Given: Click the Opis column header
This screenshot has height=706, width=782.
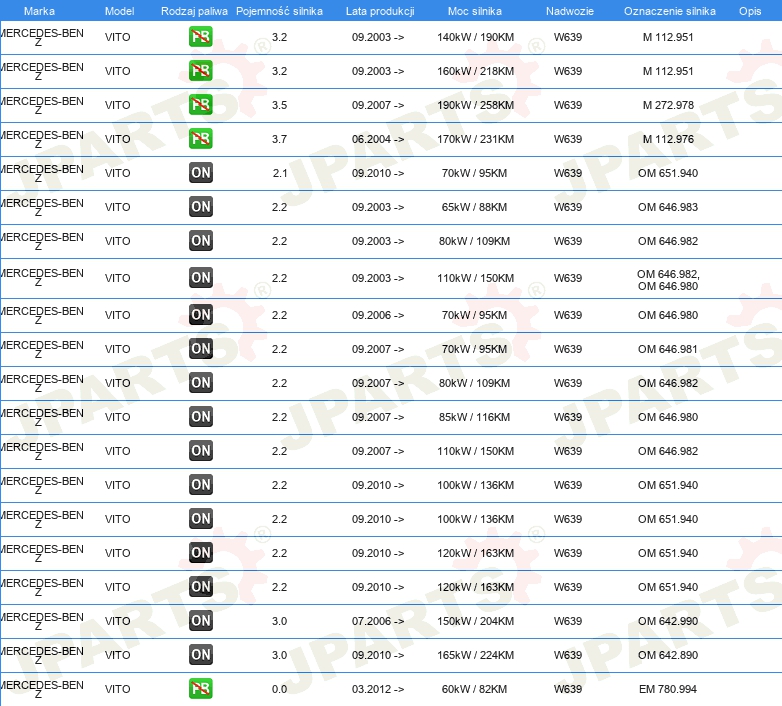Looking at the screenshot, I should coord(750,11).
